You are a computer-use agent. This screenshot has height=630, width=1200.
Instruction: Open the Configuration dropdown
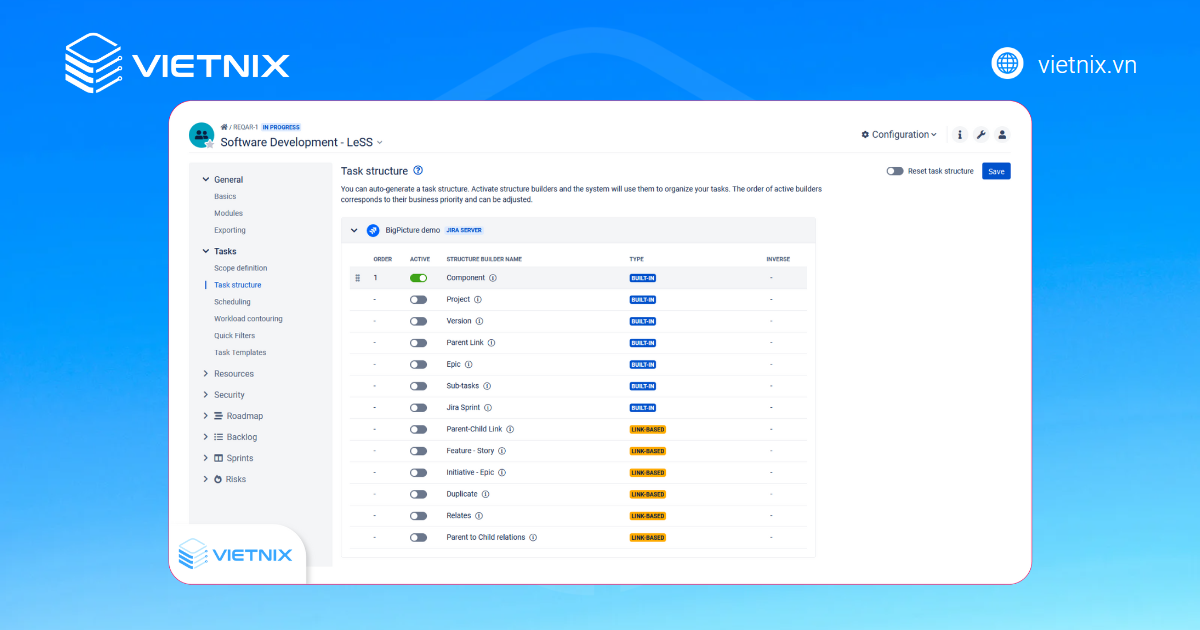tap(897, 134)
